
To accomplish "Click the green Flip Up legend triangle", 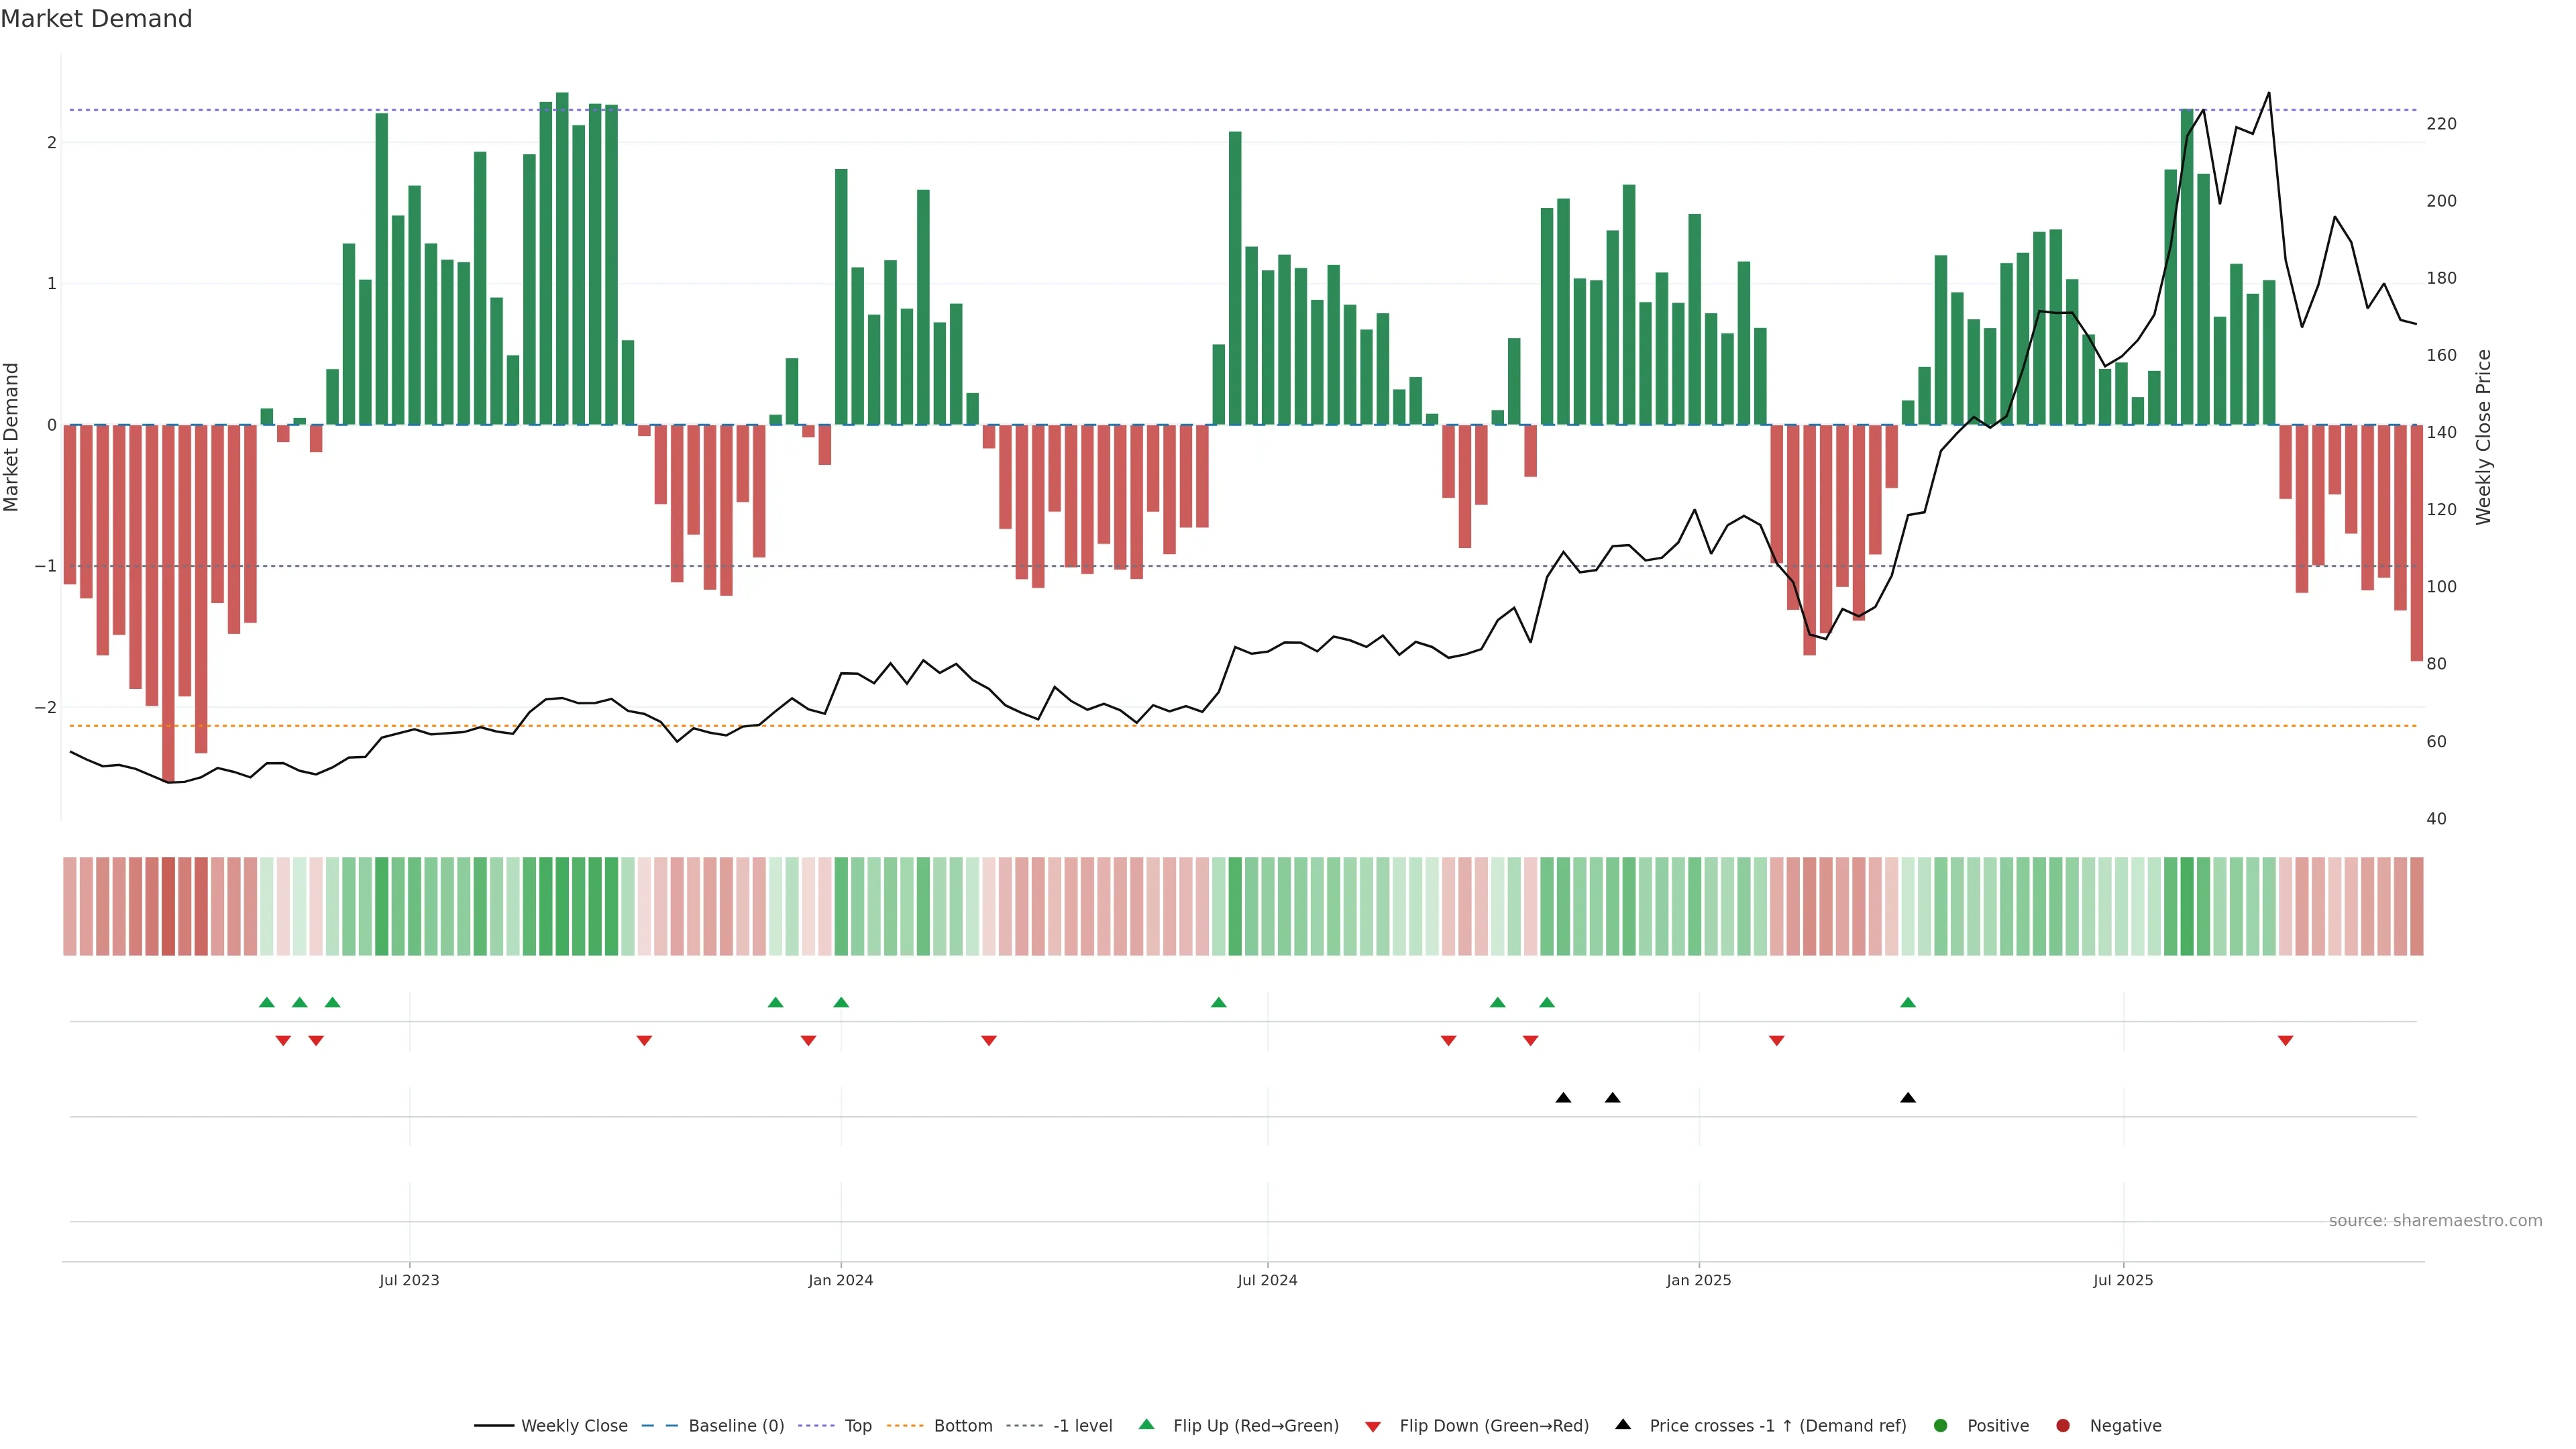I will [x=1147, y=1425].
